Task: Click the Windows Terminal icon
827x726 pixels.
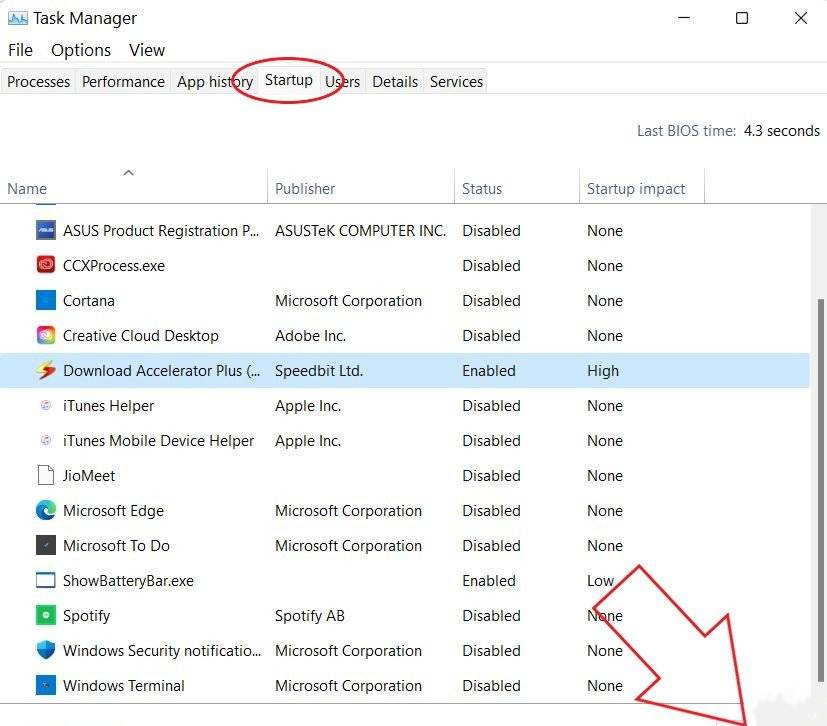Action: tap(46, 686)
